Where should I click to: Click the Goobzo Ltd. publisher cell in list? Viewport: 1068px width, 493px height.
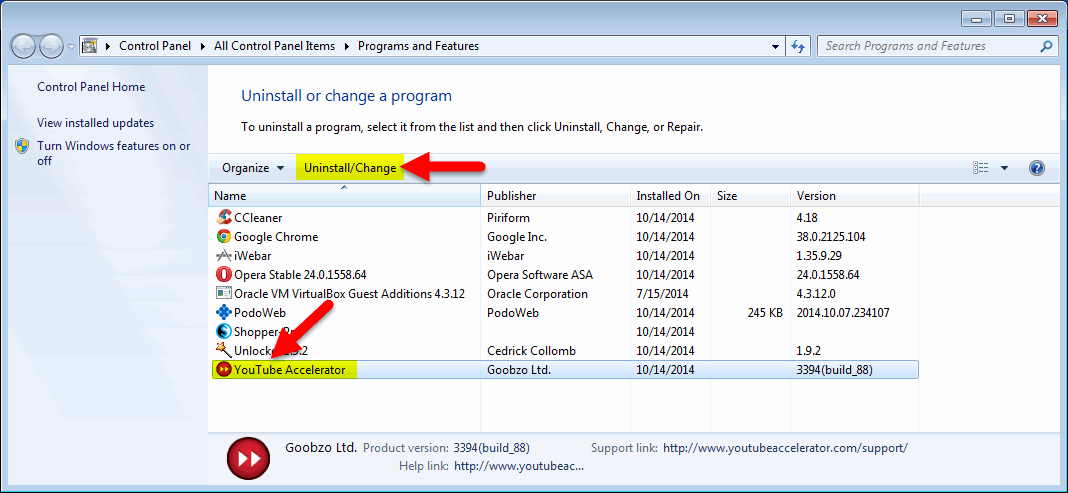tap(518, 370)
